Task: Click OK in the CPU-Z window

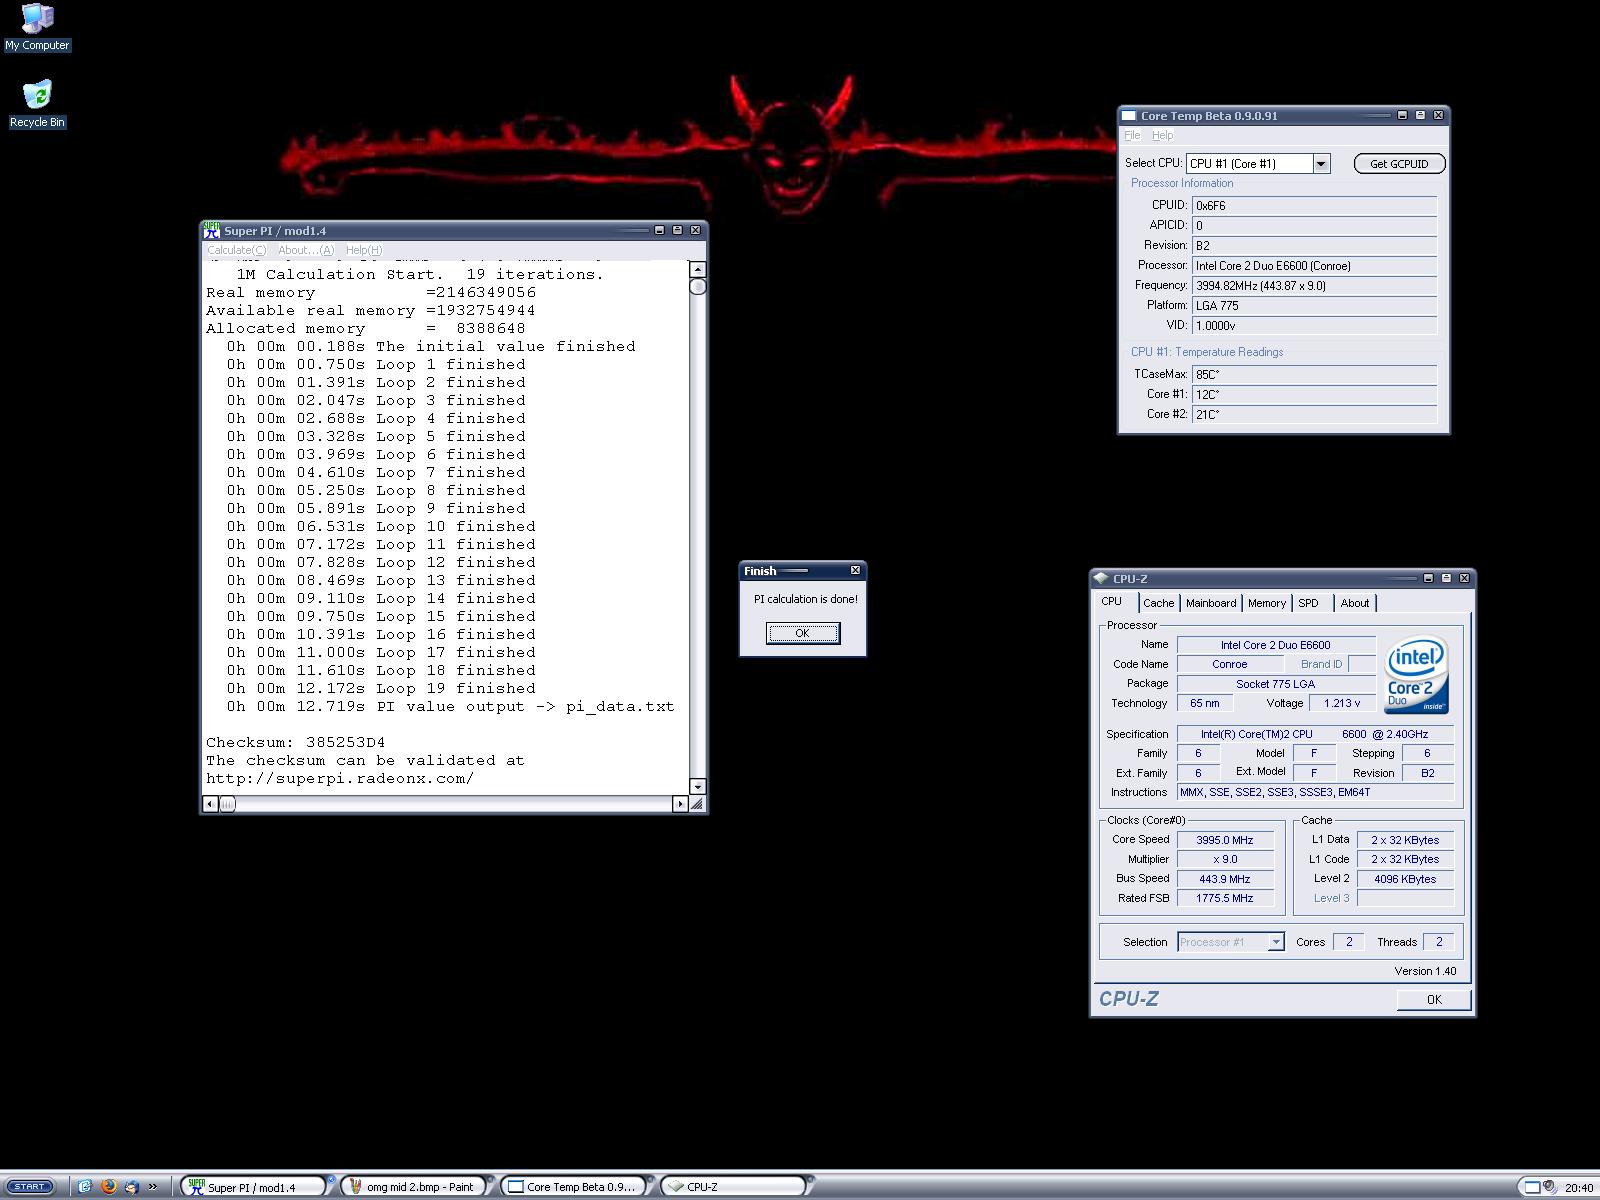Action: [x=1434, y=1000]
